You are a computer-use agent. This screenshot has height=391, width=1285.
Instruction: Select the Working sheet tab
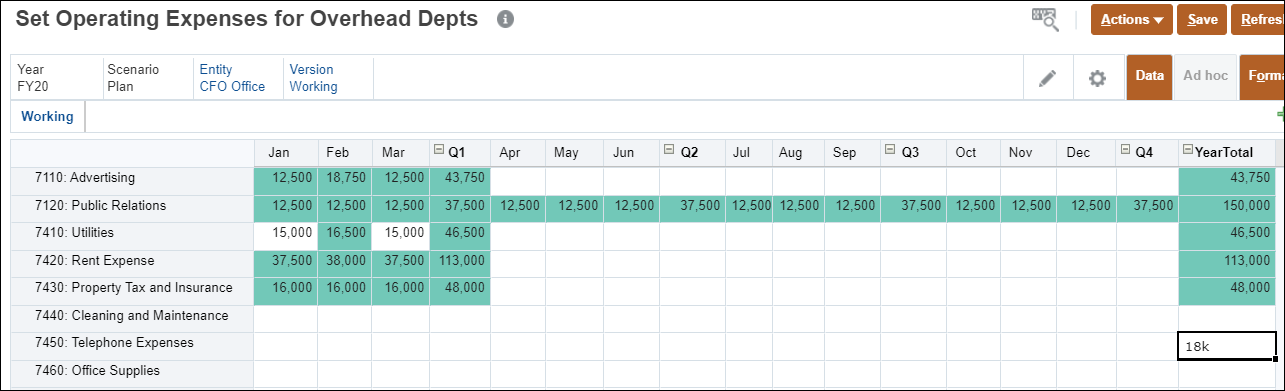47,116
